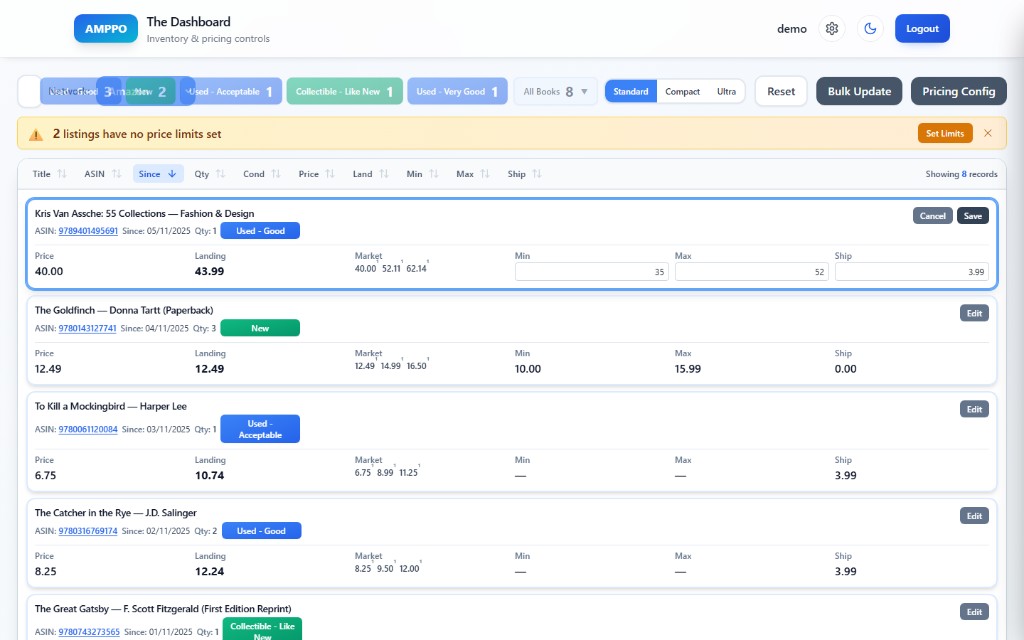Sort by ASIN using its sort arrows
The height and width of the screenshot is (640, 1024).
coord(116,174)
